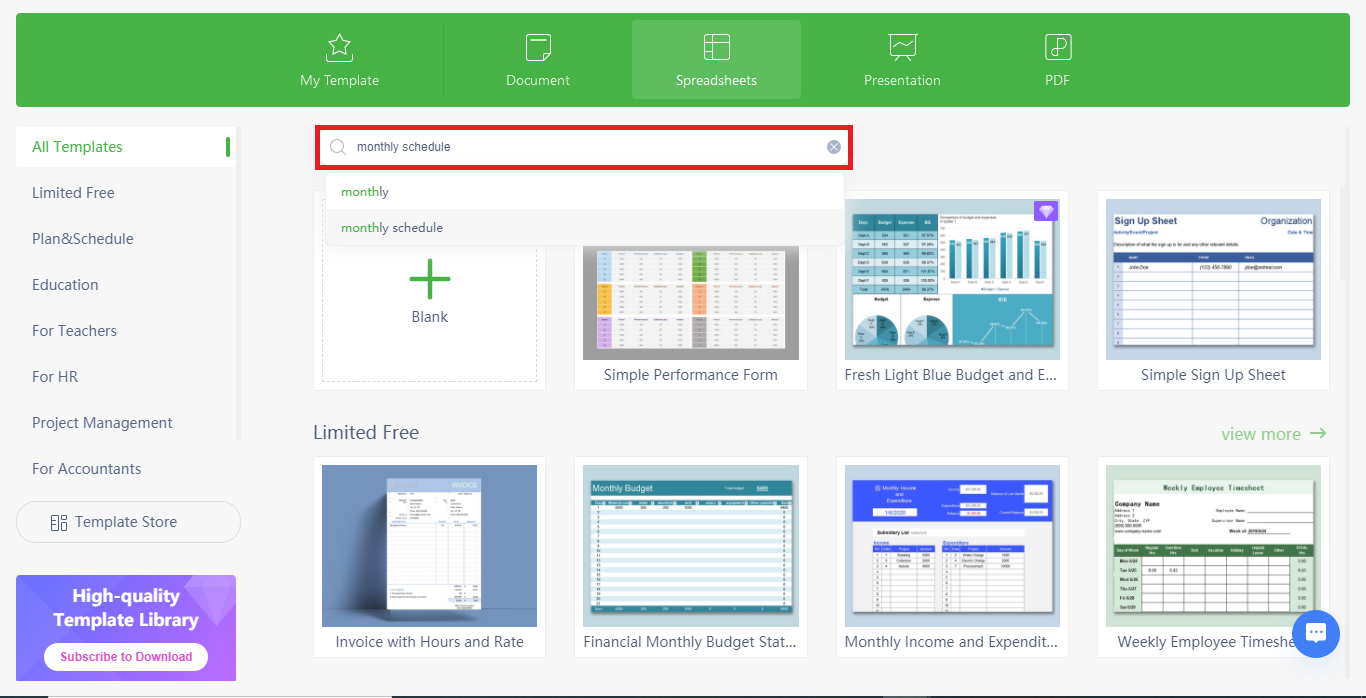Open Weekly Employee Timesheet thumbnail
Viewport: 1366px width, 698px height.
tap(1213, 546)
